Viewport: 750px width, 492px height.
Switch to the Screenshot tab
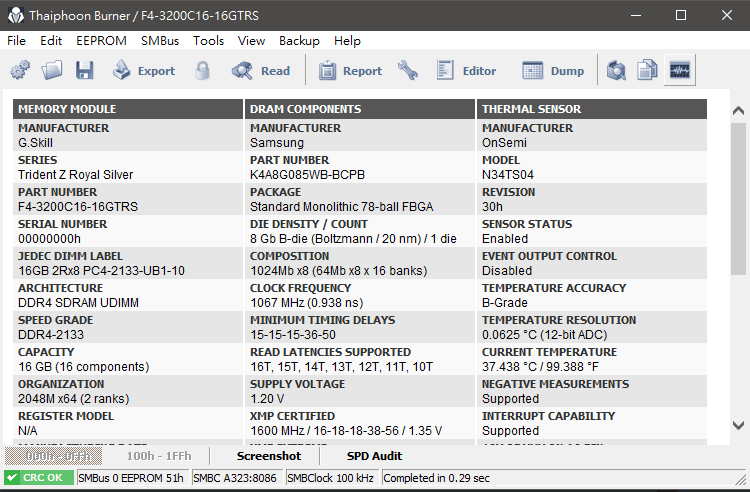(269, 456)
